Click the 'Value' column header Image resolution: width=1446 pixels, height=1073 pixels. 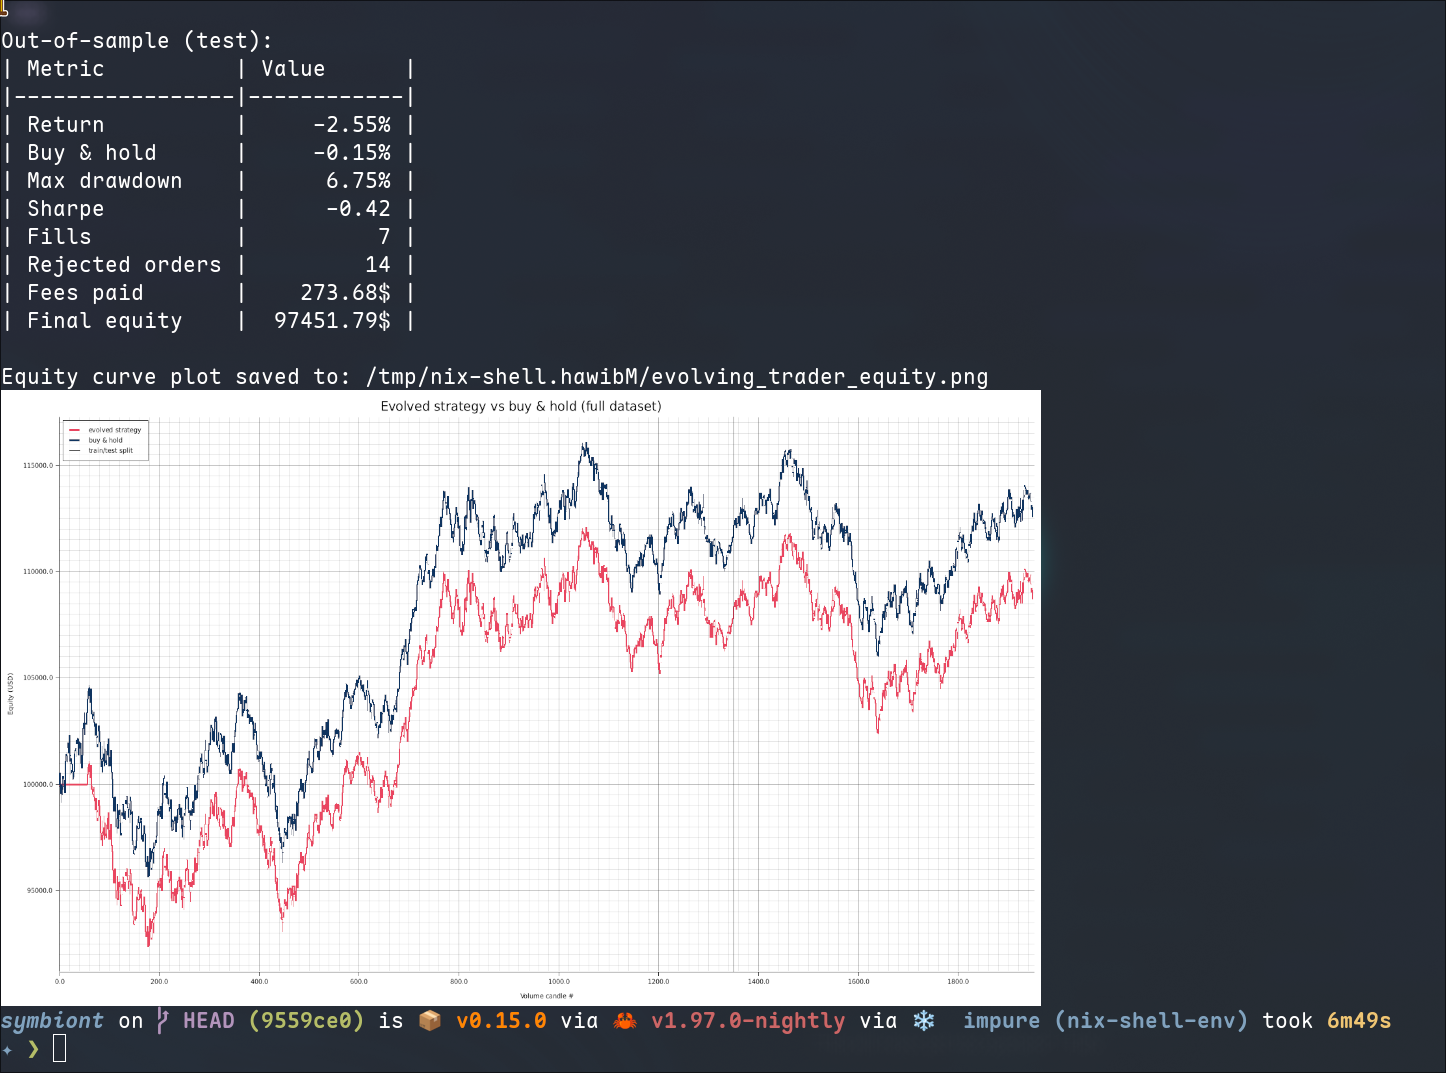click(x=293, y=69)
